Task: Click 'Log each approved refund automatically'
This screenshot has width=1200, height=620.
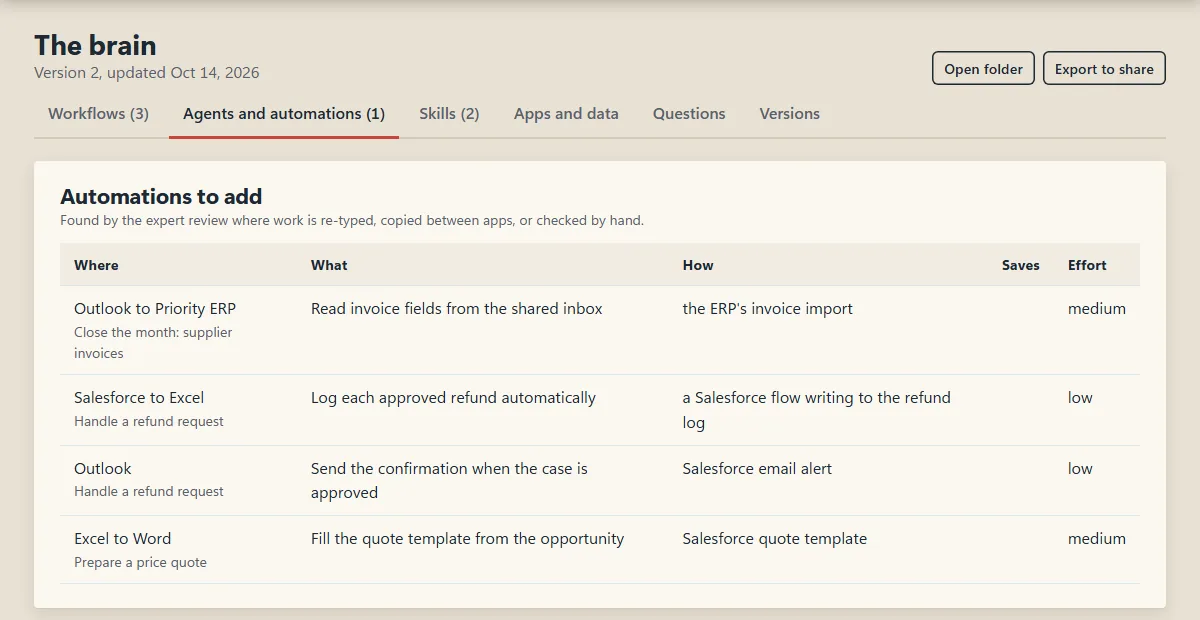Action: [x=453, y=397]
